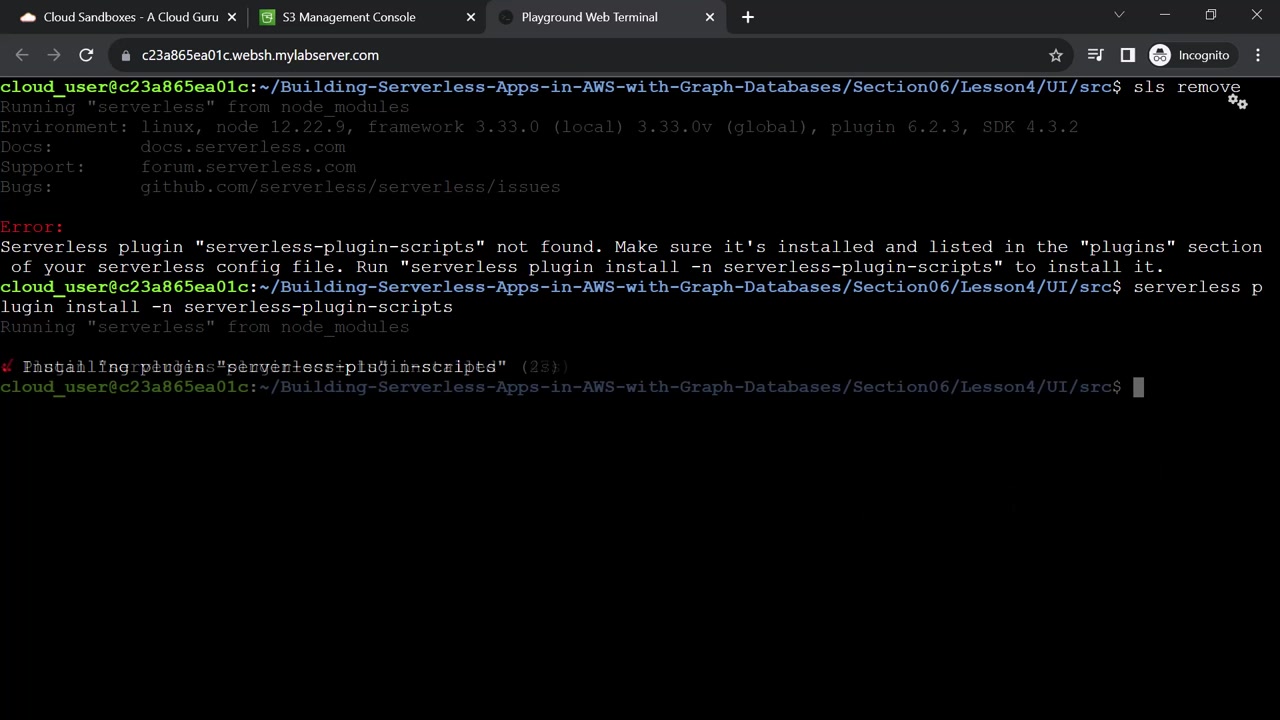
Task: Click the 'Environment:' line in terminal
Action: click(x=539, y=127)
